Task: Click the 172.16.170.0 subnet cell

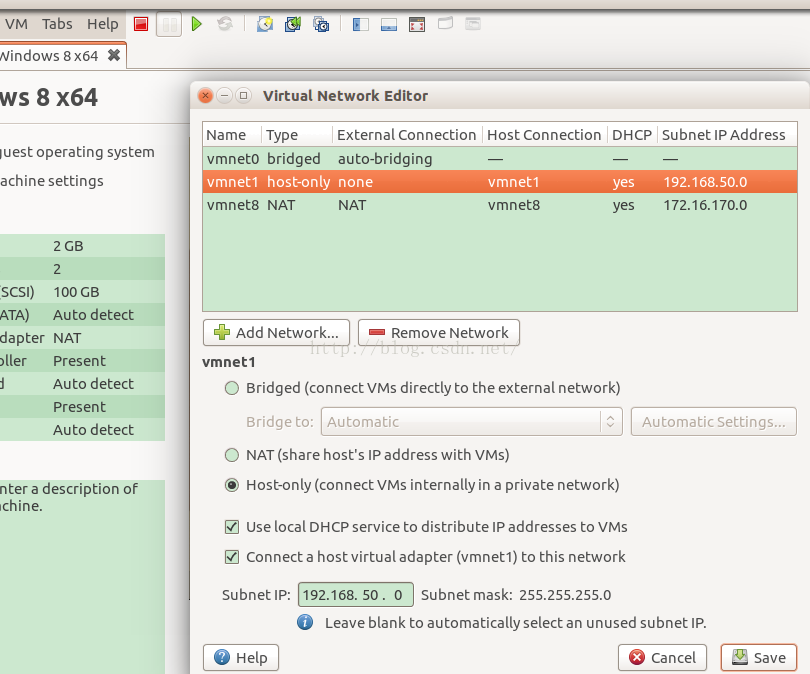Action: tap(705, 205)
